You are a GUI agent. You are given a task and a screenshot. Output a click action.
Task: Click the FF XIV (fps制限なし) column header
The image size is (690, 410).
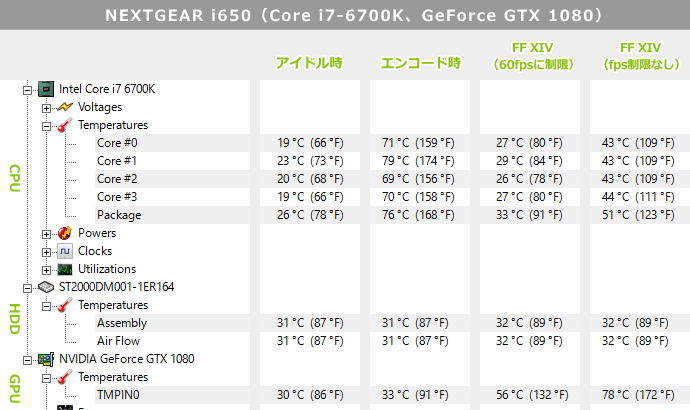coord(641,56)
